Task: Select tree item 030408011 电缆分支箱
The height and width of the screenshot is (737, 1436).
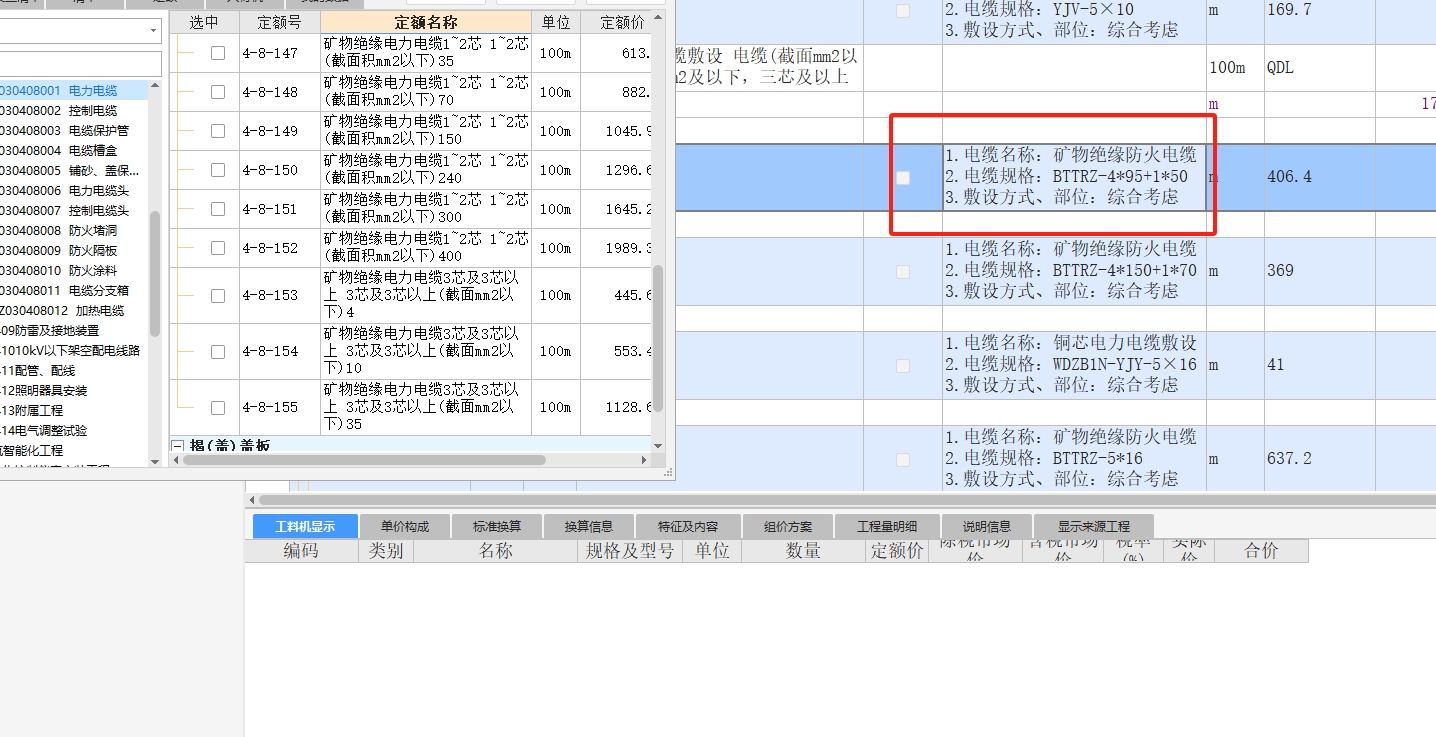Action: click(x=65, y=291)
